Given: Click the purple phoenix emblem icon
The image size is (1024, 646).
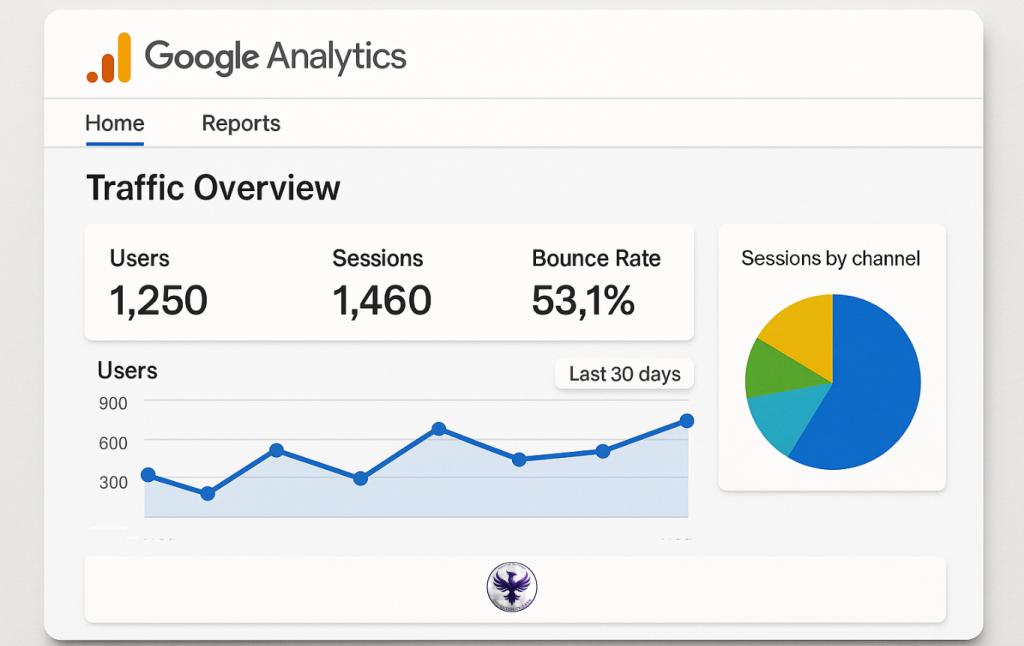Looking at the screenshot, I should pos(512,587).
